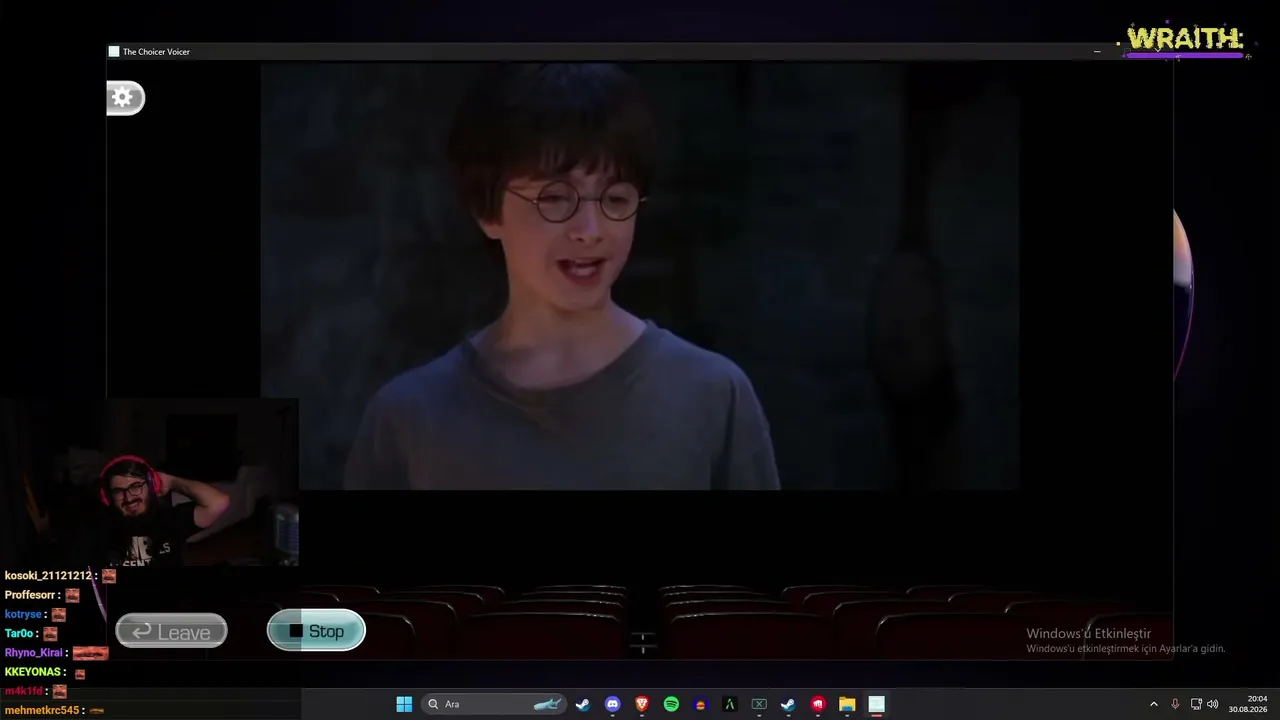Open The Choicer Voicer settings gear
The image size is (1280, 720).
[125, 97]
